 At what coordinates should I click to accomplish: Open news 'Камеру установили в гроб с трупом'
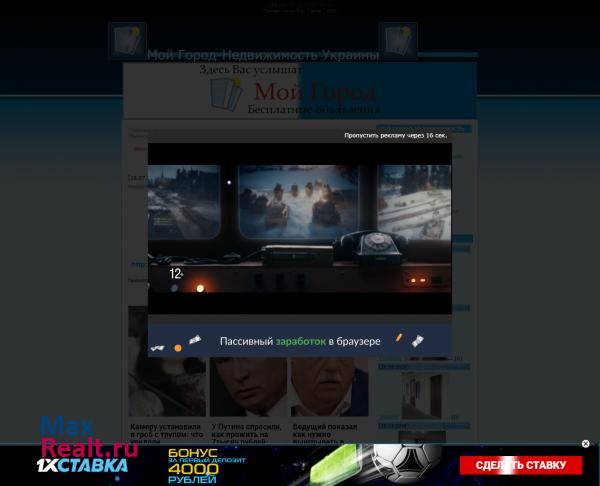click(166, 434)
